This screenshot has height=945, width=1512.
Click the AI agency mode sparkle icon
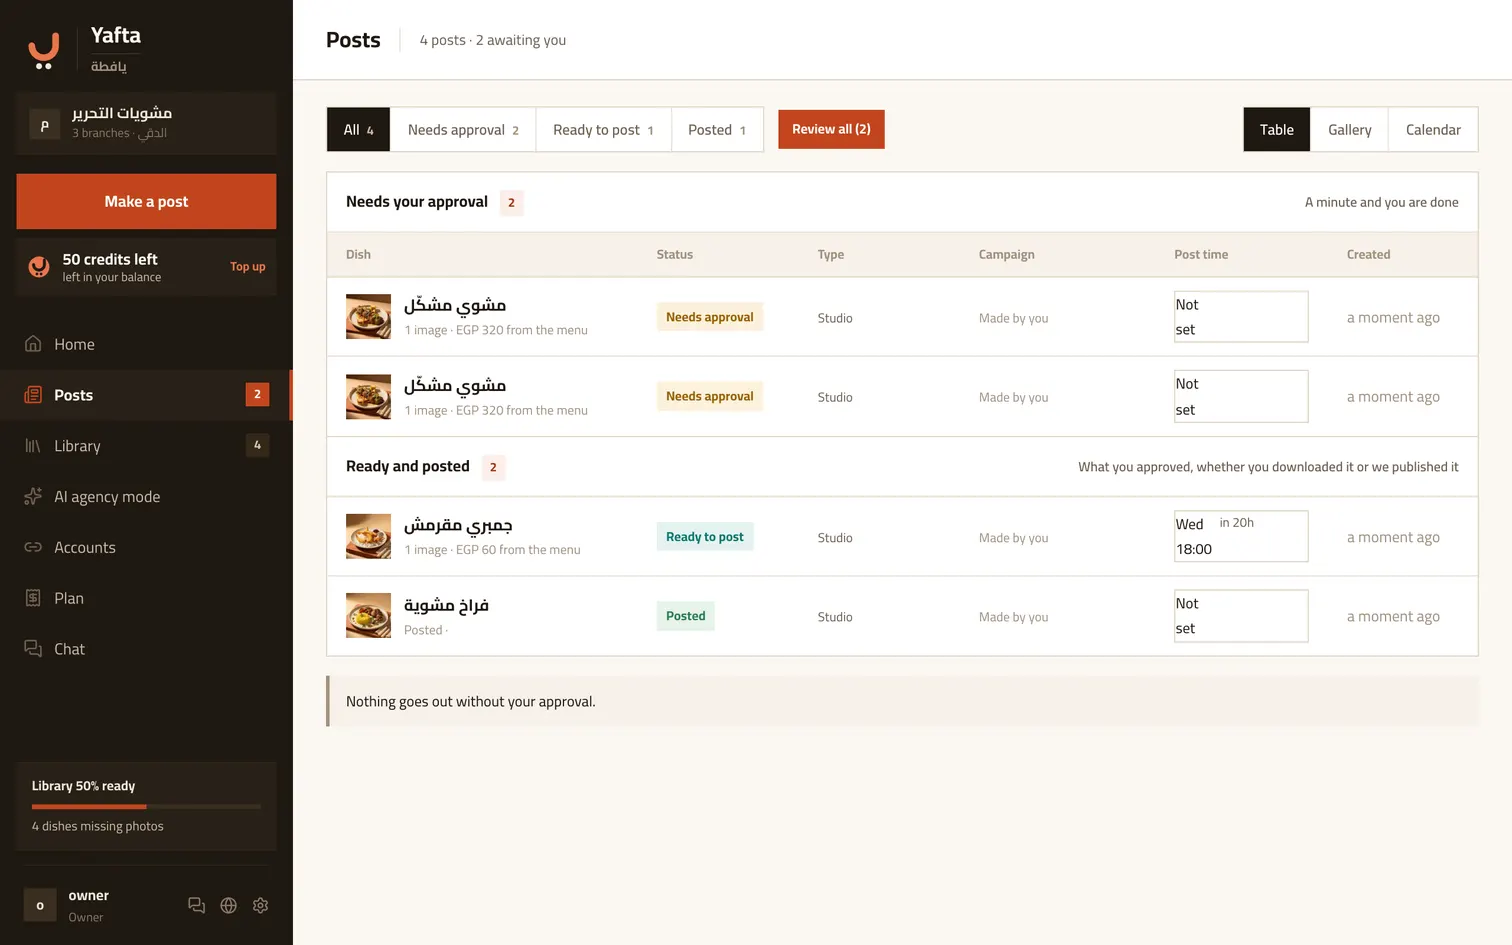33,497
